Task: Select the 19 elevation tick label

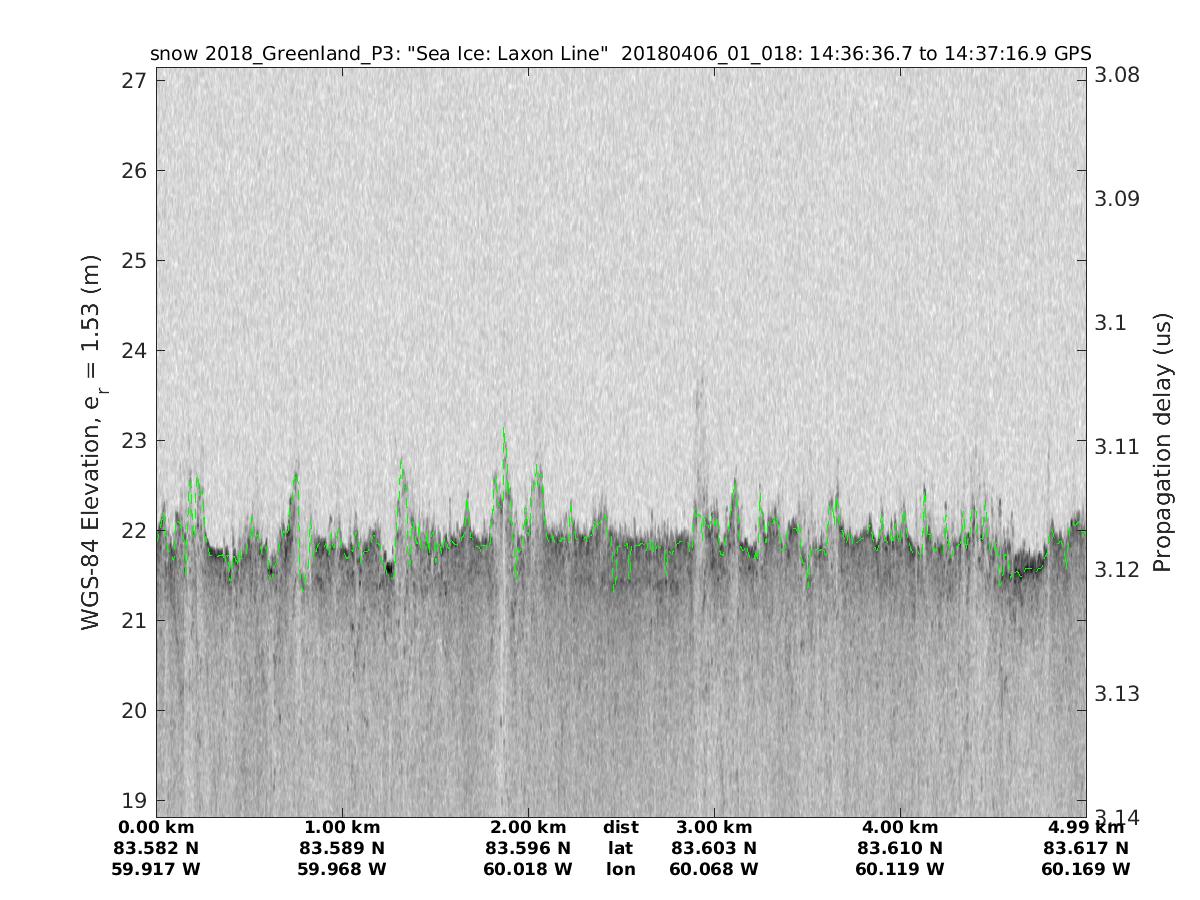Action: pyautogui.click(x=136, y=800)
